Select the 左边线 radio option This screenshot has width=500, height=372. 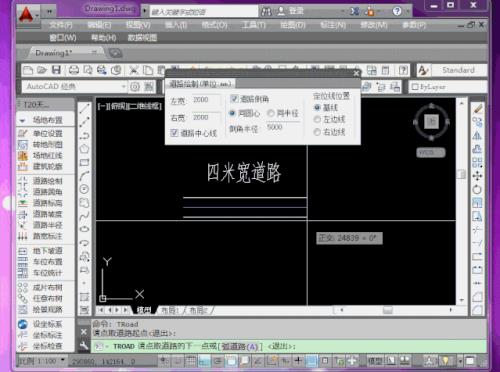pyautogui.click(x=317, y=119)
